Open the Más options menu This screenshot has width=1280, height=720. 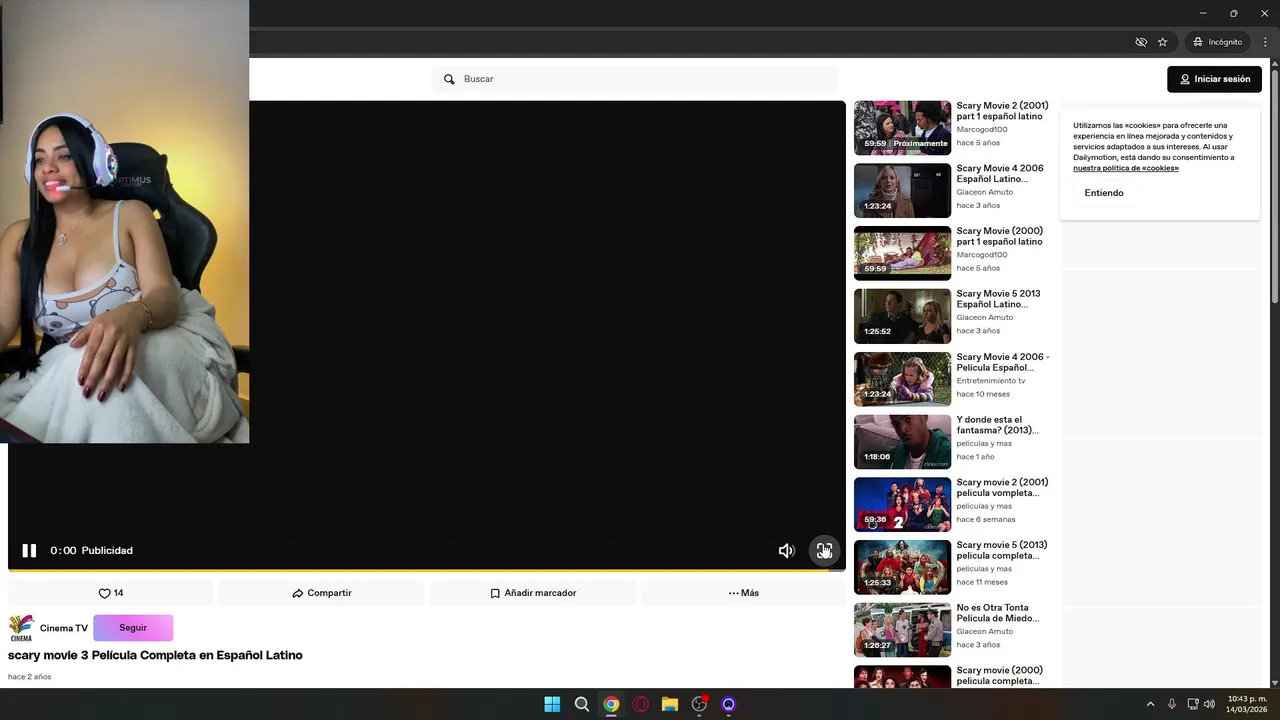(x=744, y=593)
